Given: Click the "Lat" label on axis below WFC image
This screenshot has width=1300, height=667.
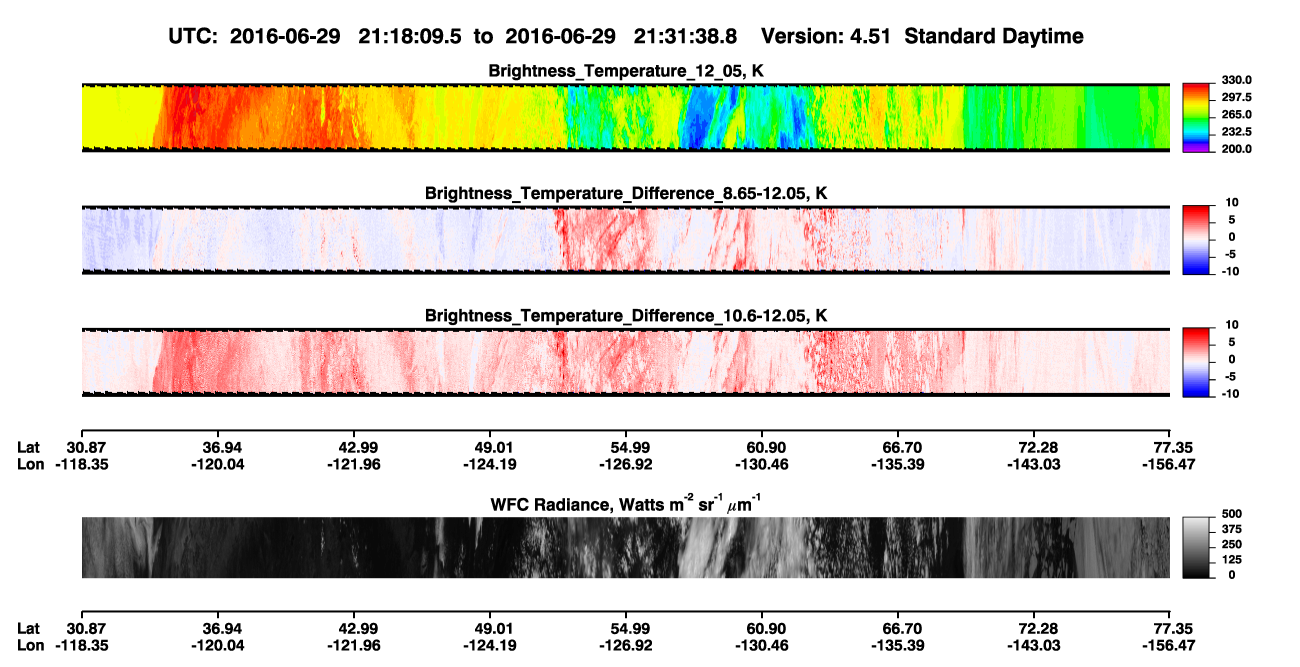Looking at the screenshot, I should 28,628.
